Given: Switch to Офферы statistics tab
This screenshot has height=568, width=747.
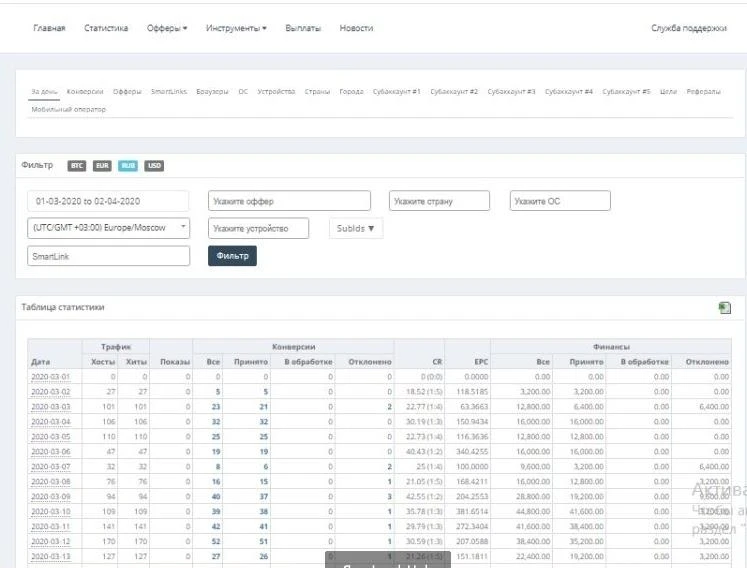Looking at the screenshot, I should [x=127, y=91].
